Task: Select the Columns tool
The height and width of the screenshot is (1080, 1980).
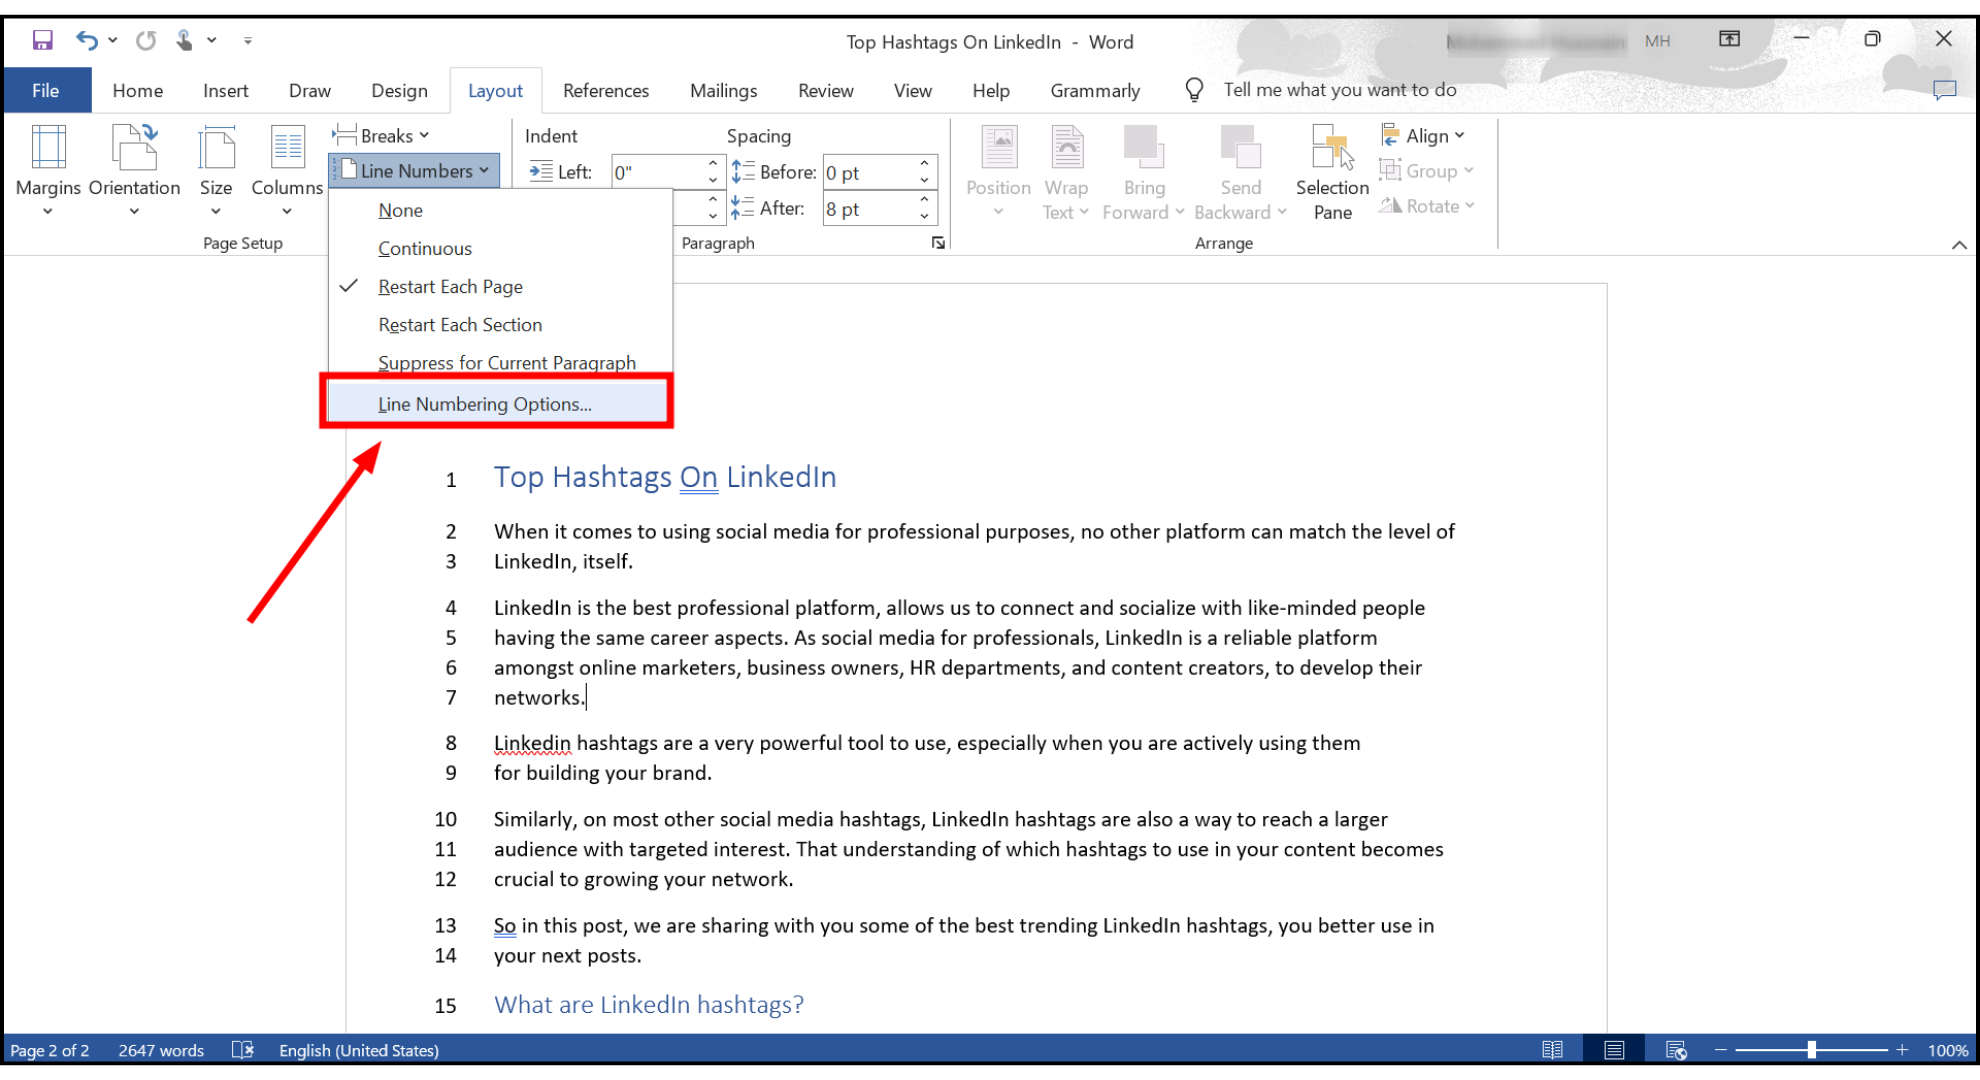Action: (x=286, y=172)
